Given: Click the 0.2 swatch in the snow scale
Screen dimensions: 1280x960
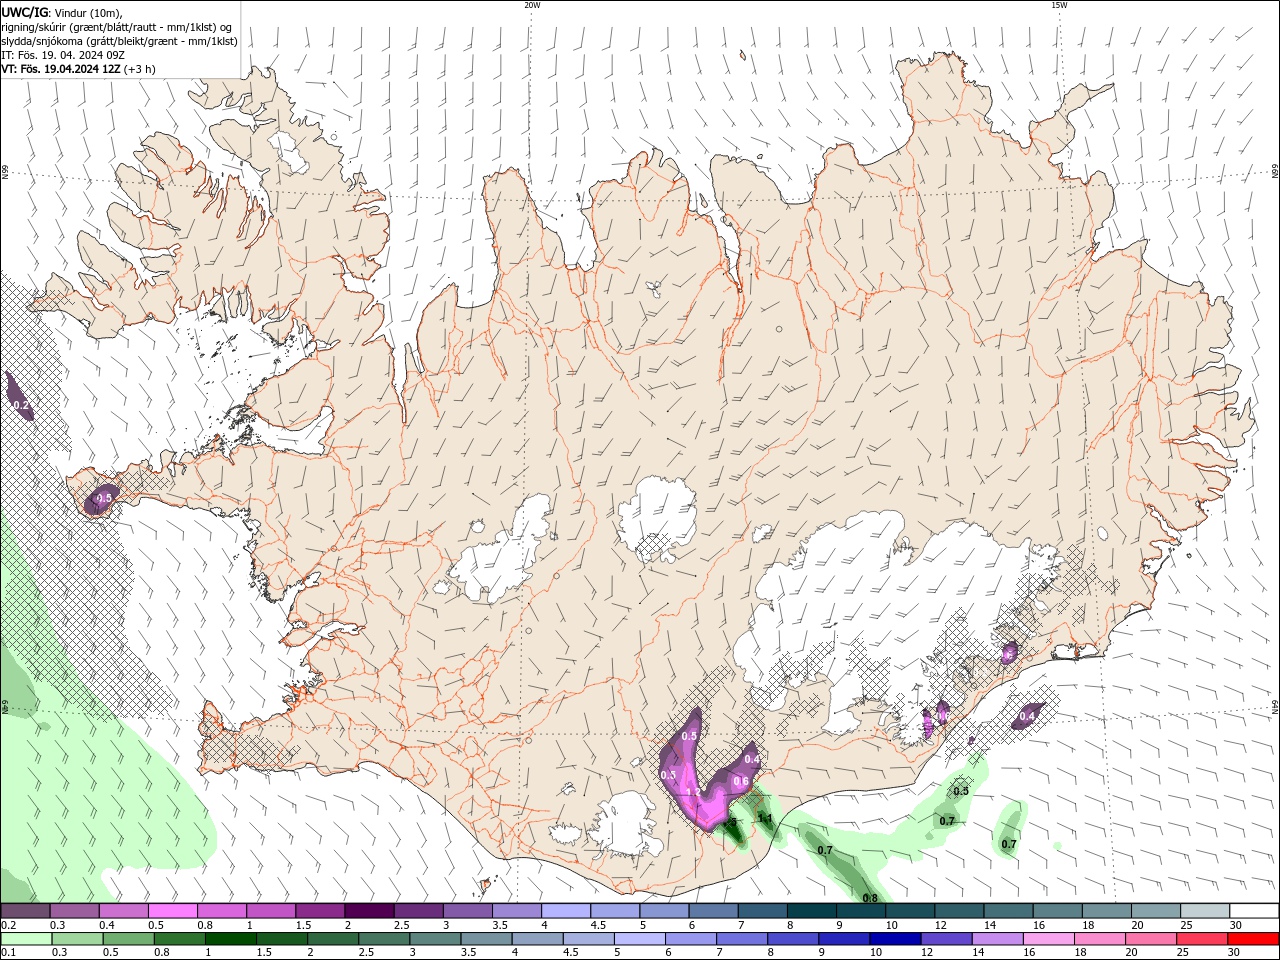Looking at the screenshot, I should pyautogui.click(x=25, y=911).
